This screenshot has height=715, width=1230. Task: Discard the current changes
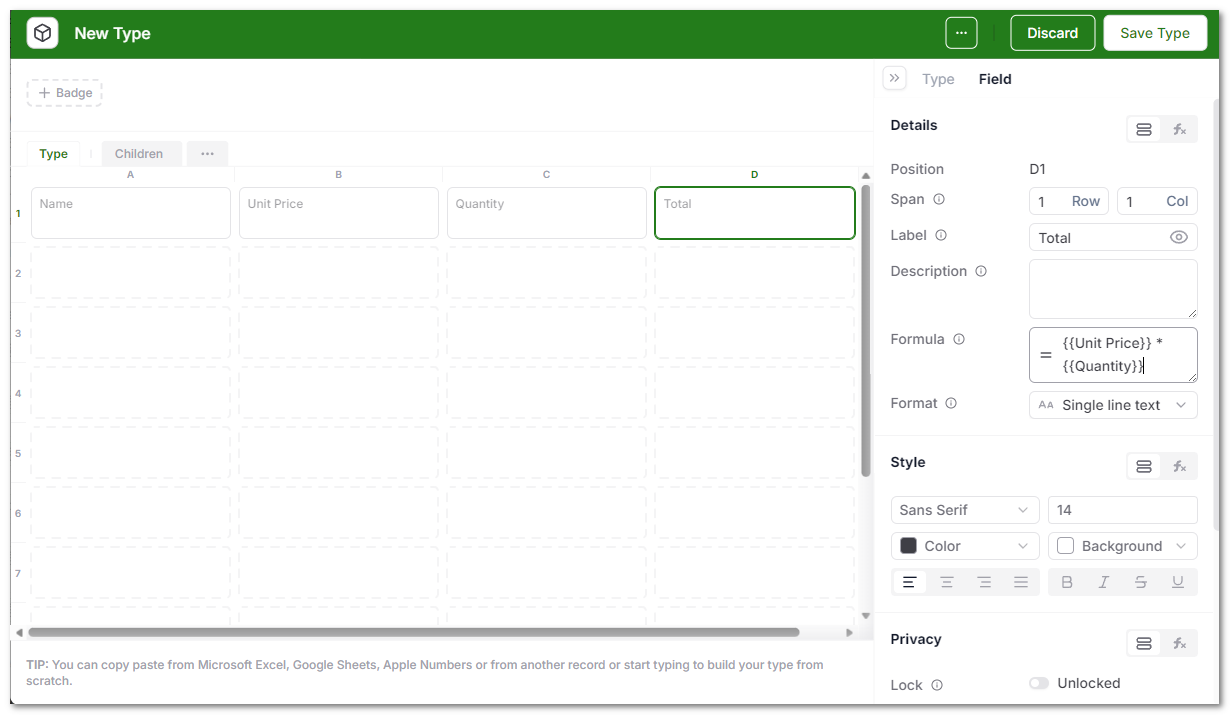coord(1052,32)
